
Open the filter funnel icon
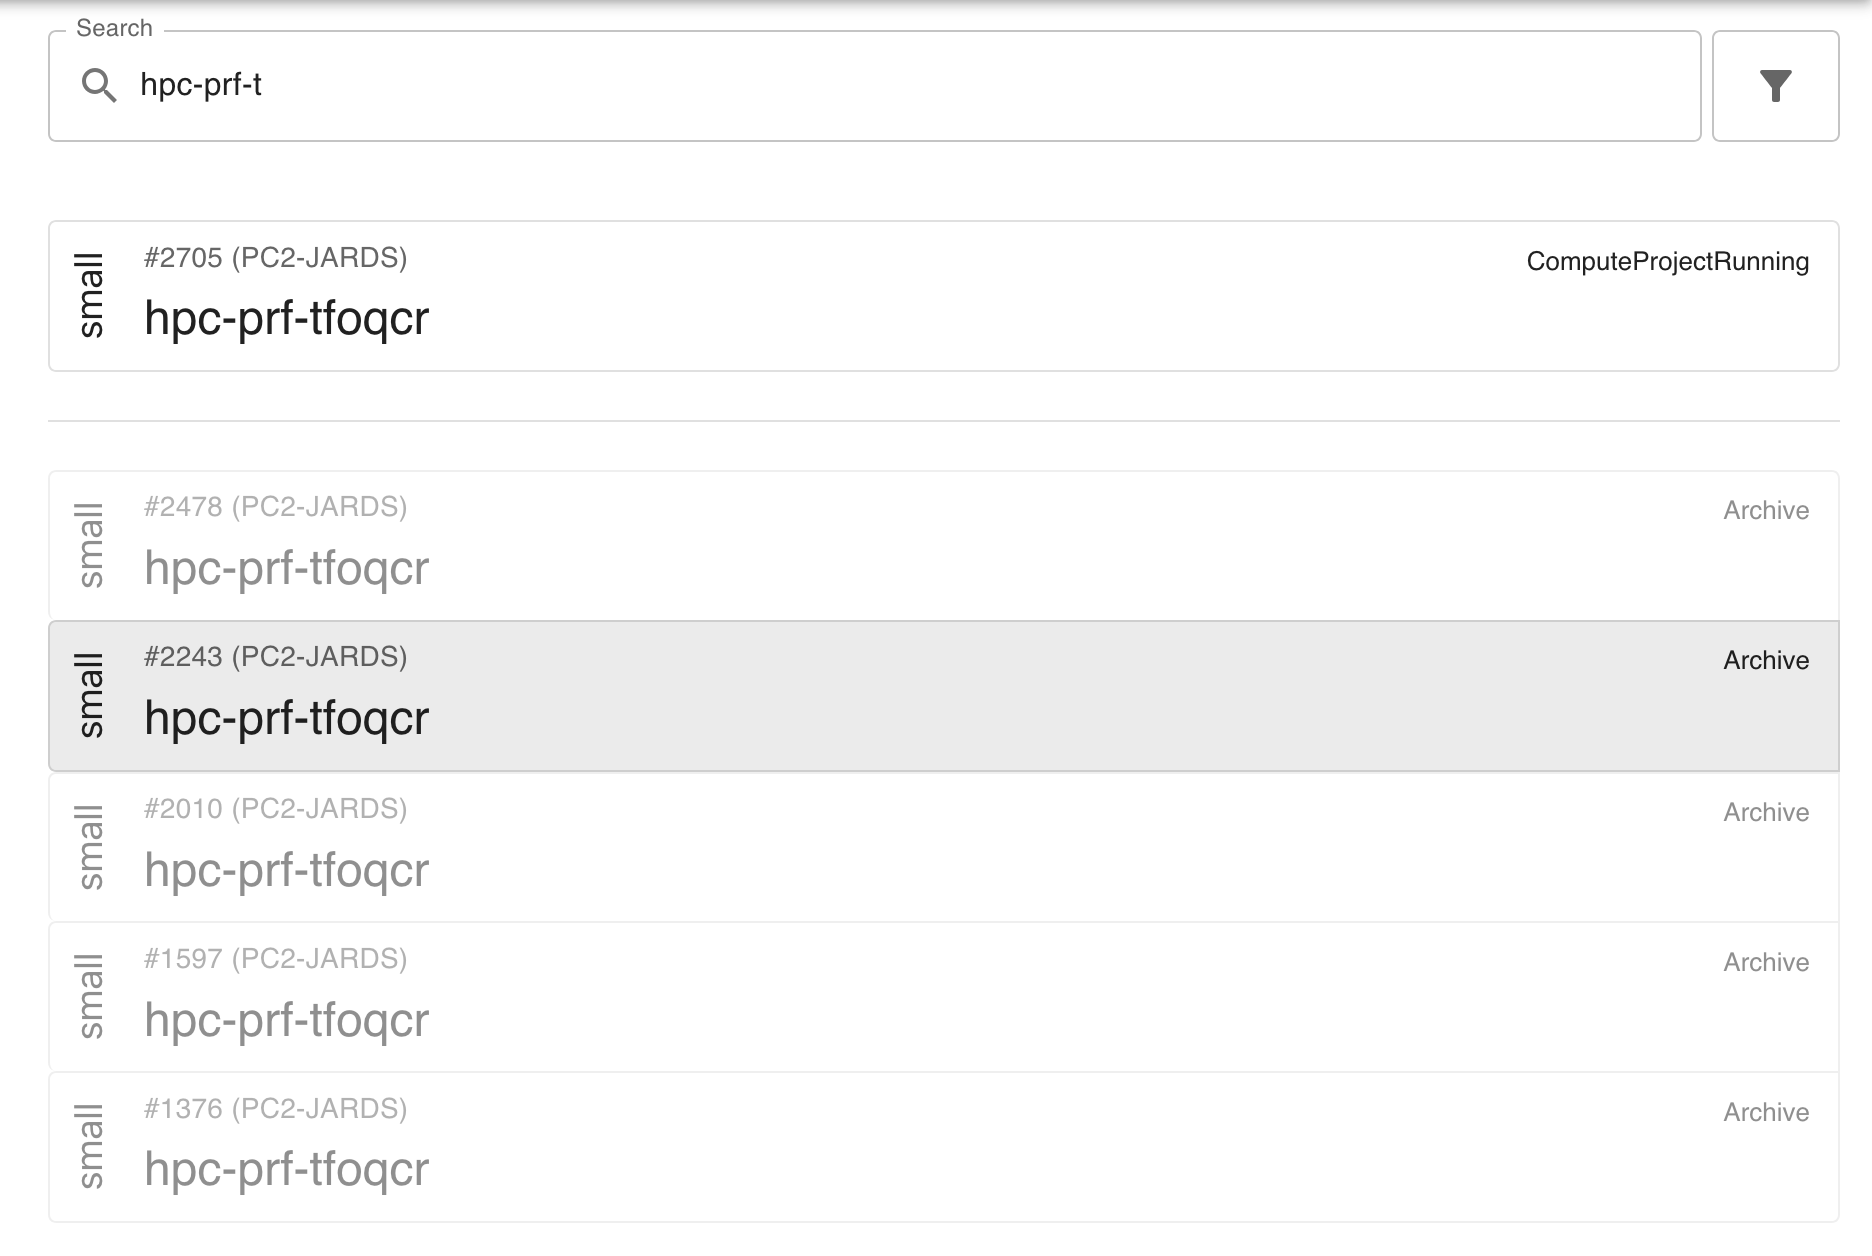(x=1775, y=87)
